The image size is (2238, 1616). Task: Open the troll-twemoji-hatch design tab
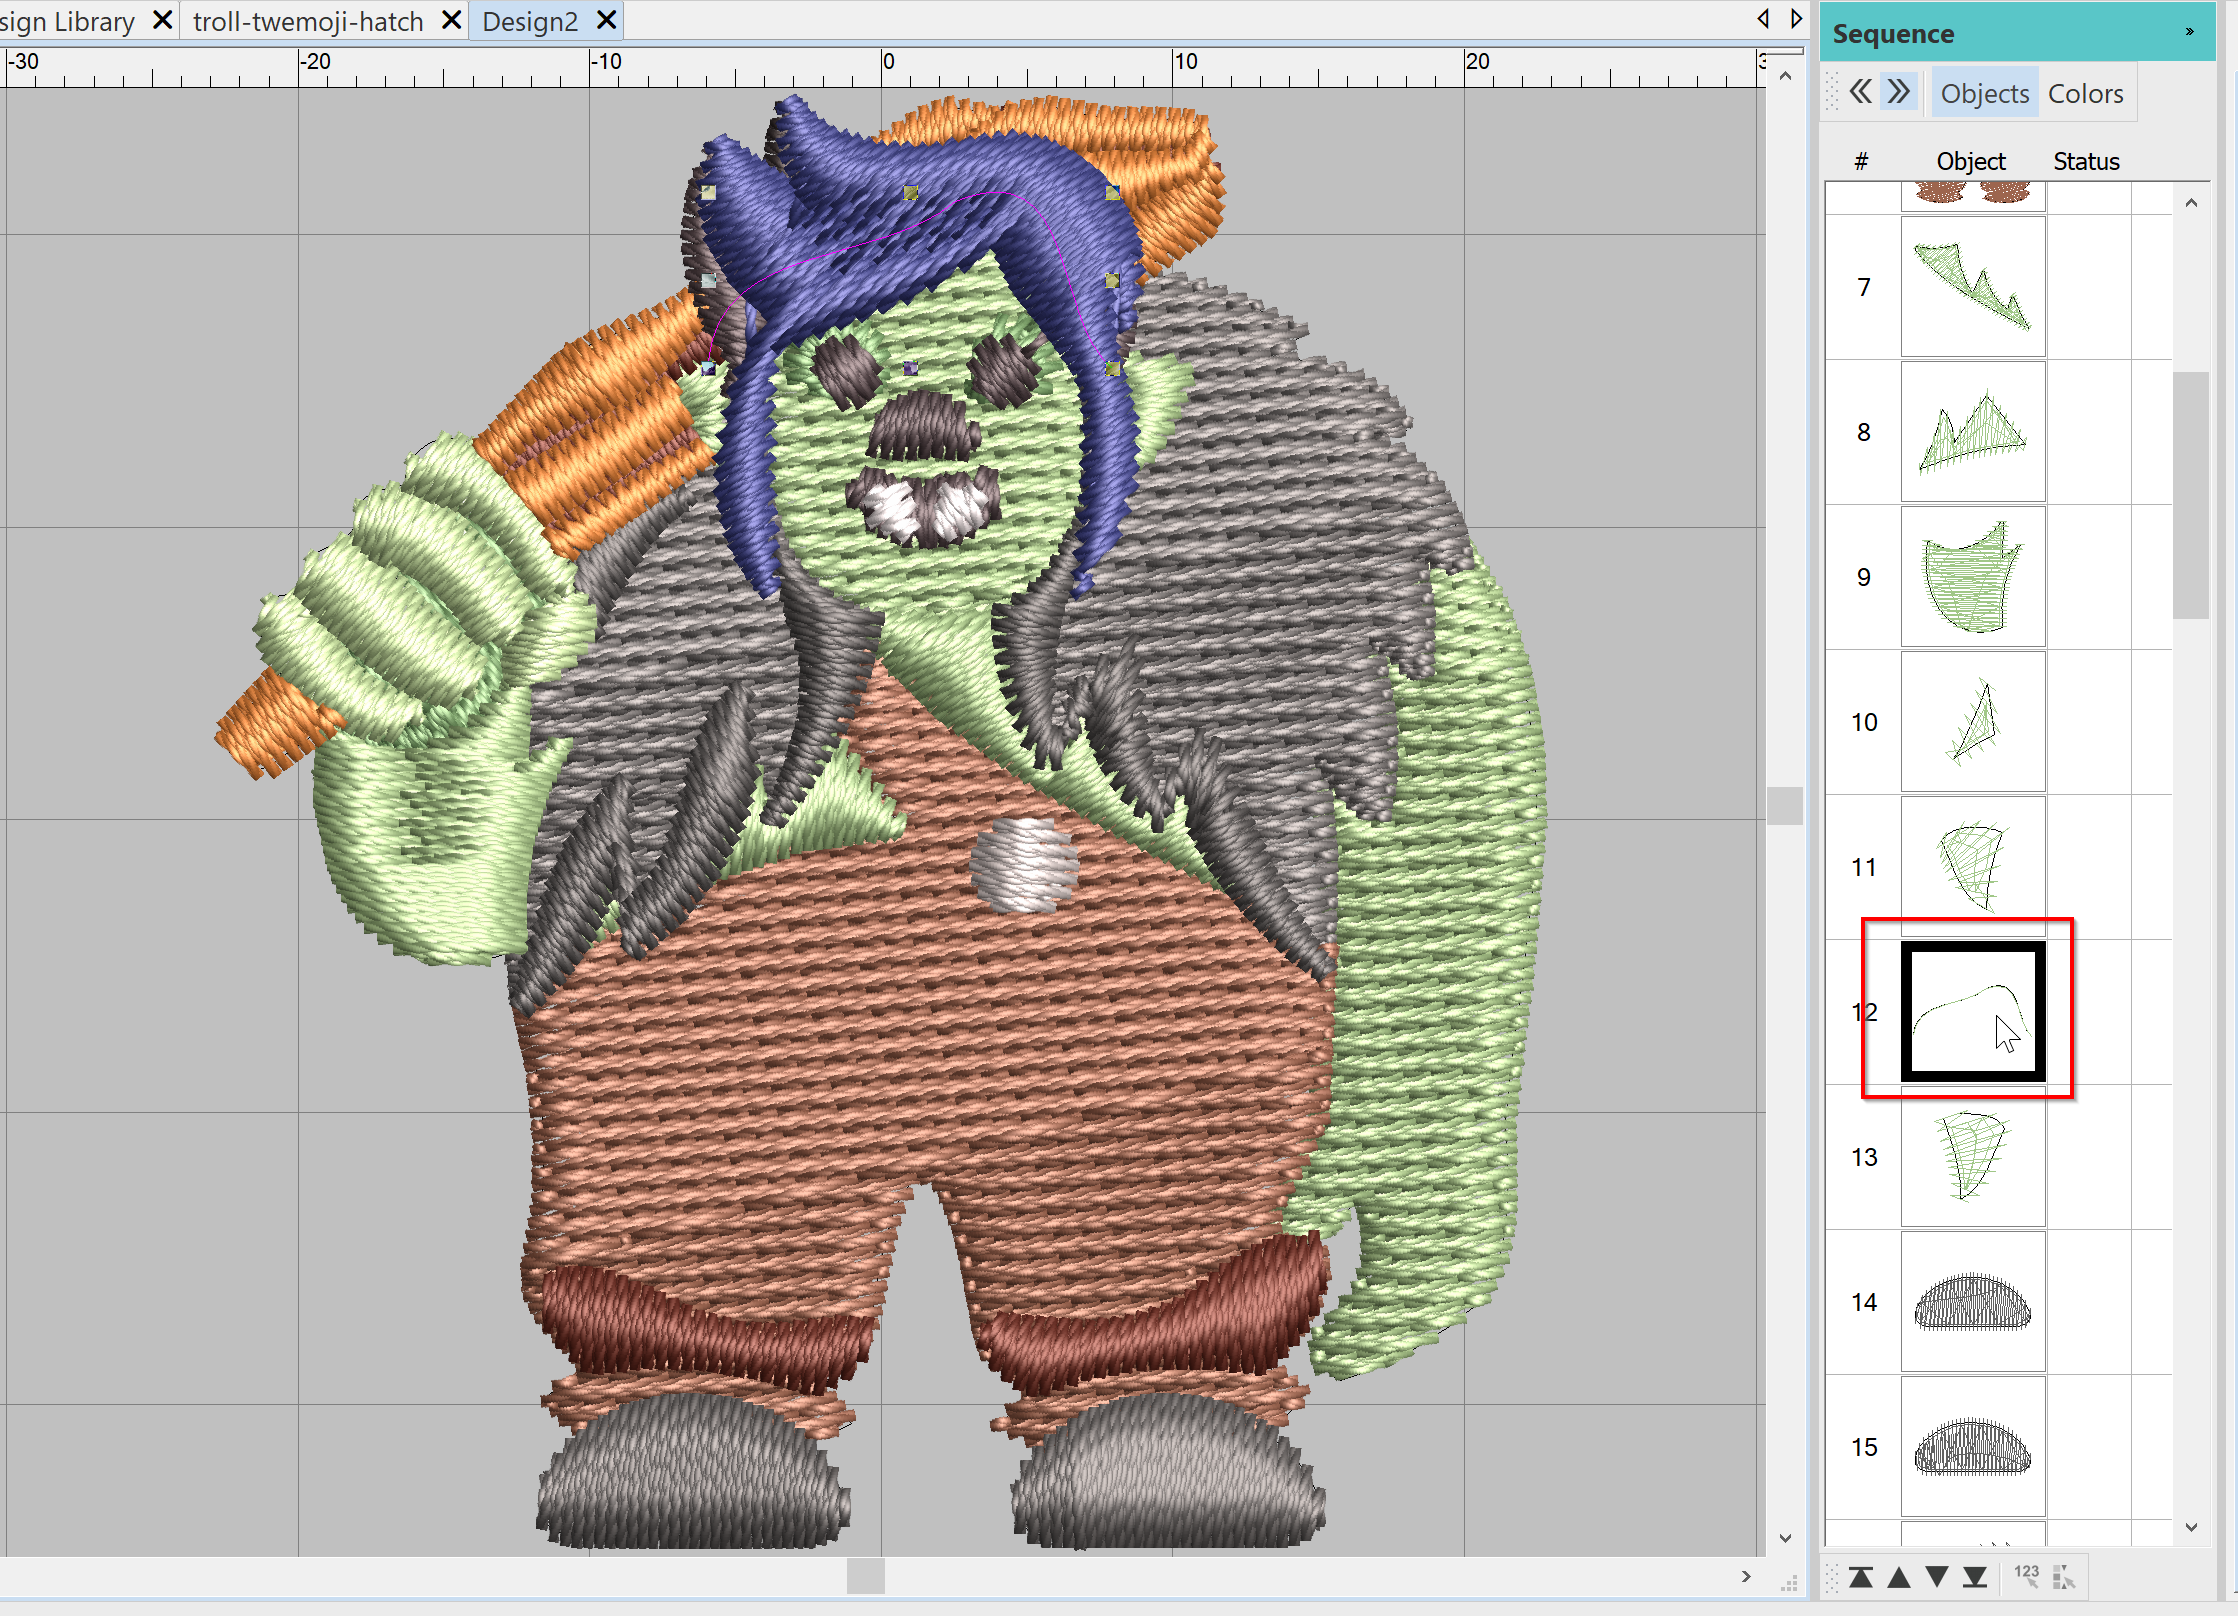pos(308,21)
